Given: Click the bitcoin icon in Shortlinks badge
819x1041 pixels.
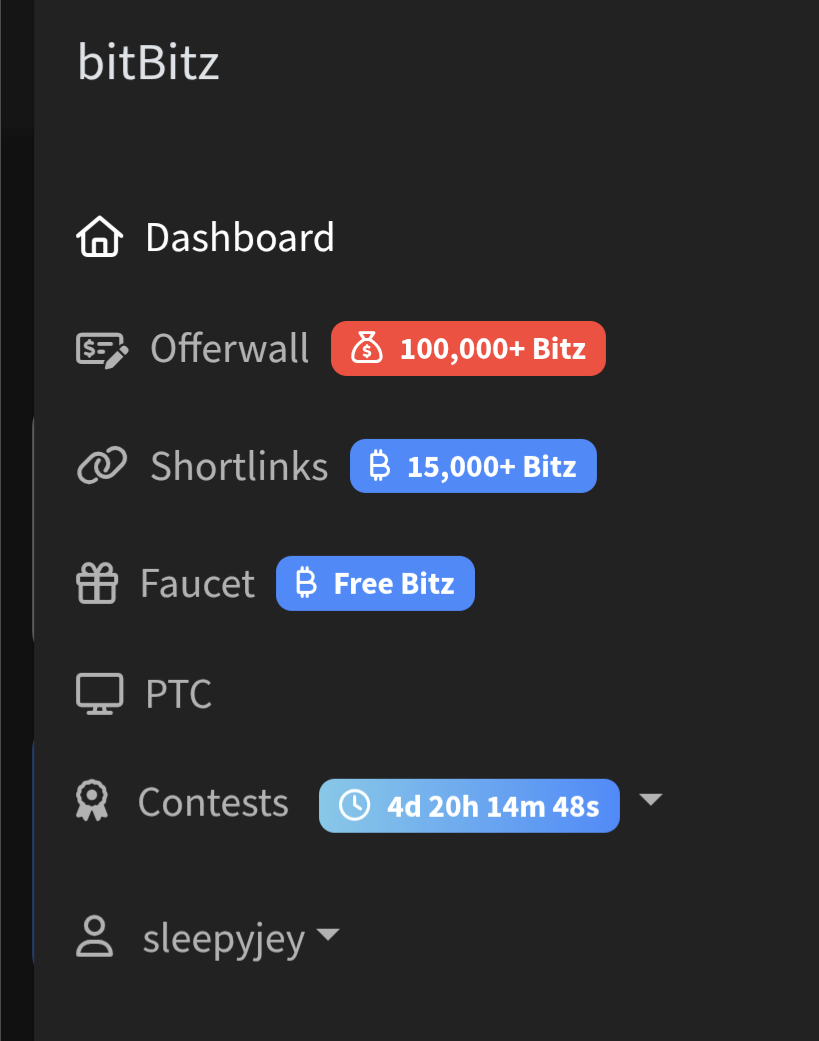Looking at the screenshot, I should (x=380, y=465).
